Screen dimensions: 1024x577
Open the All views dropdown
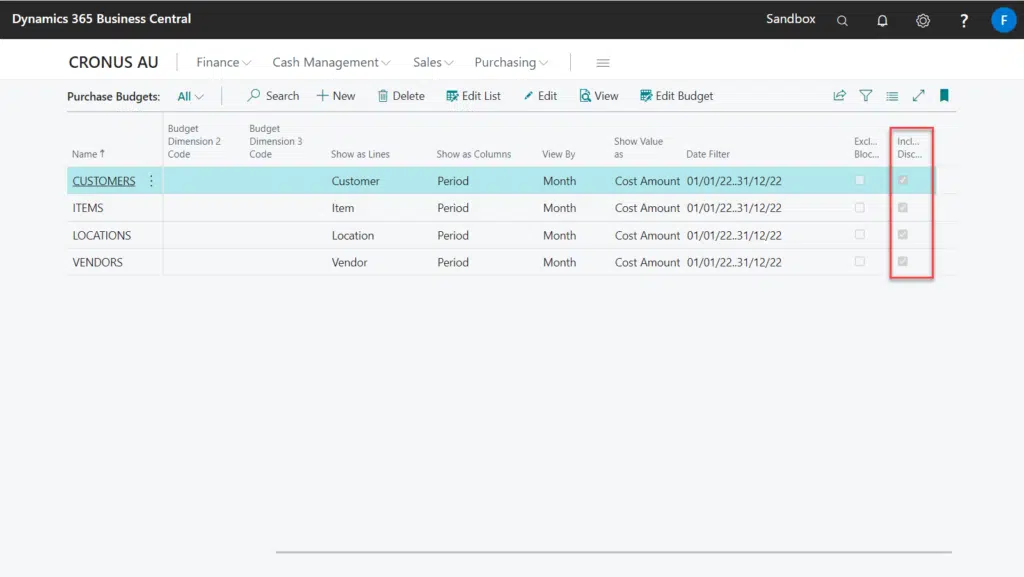pos(190,96)
